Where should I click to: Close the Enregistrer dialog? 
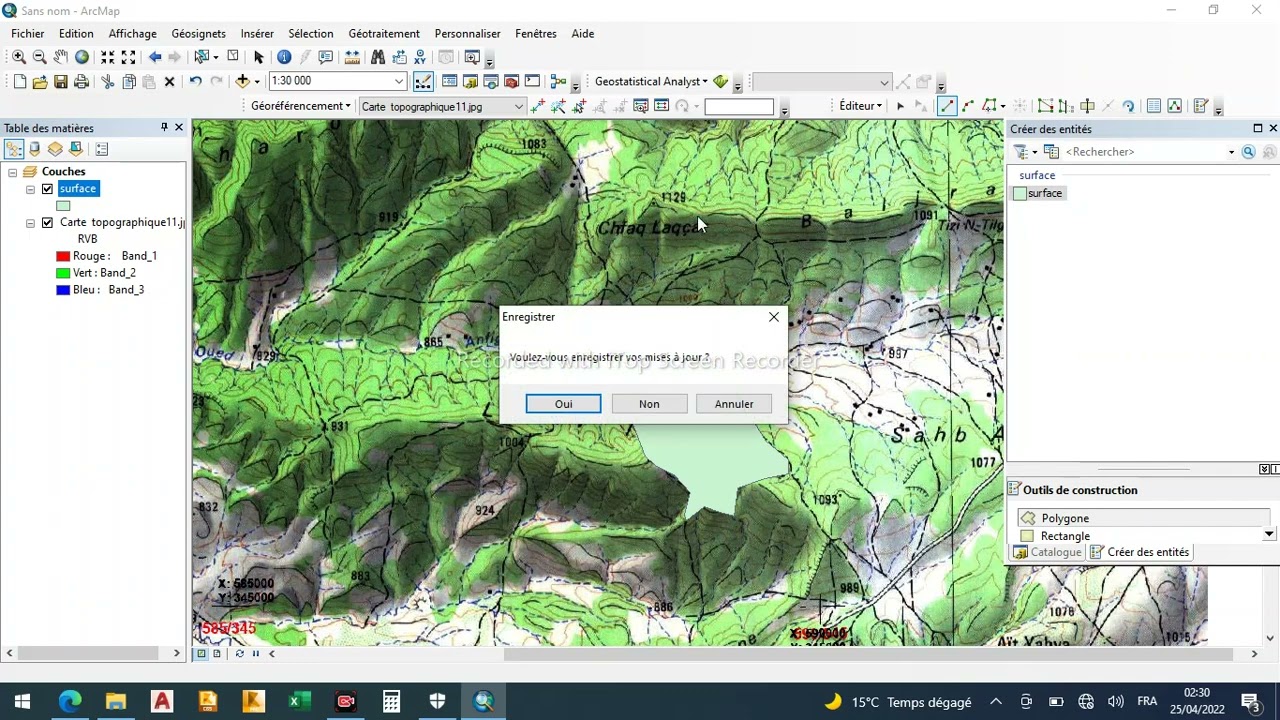pos(773,317)
